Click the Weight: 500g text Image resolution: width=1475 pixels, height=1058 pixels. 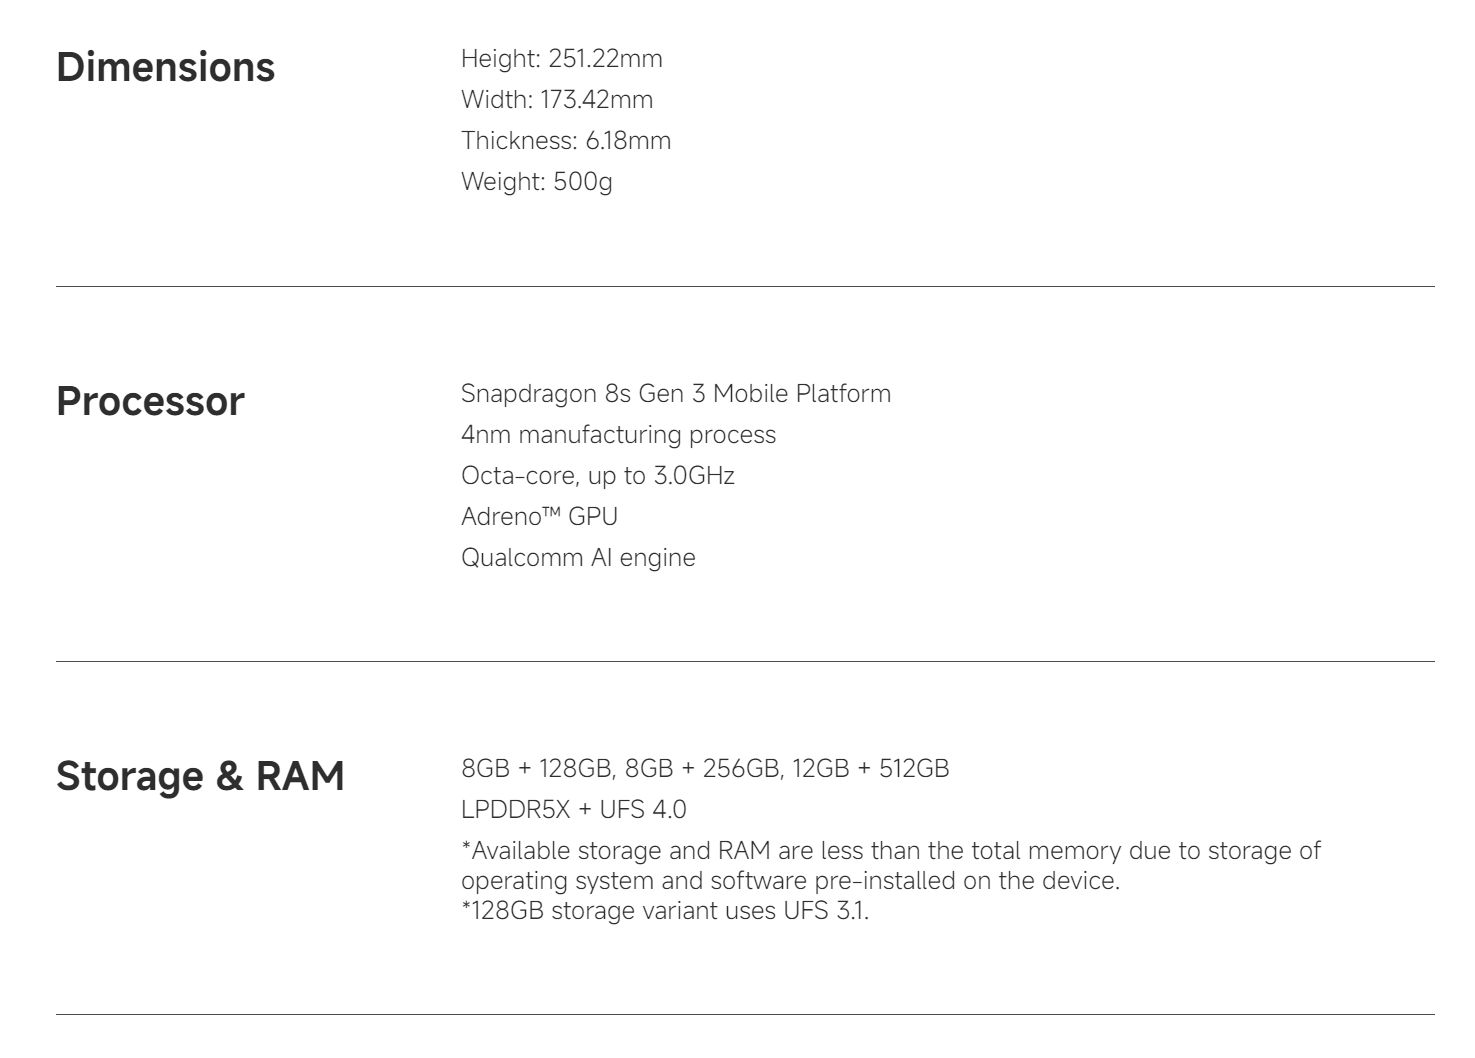pos(536,182)
